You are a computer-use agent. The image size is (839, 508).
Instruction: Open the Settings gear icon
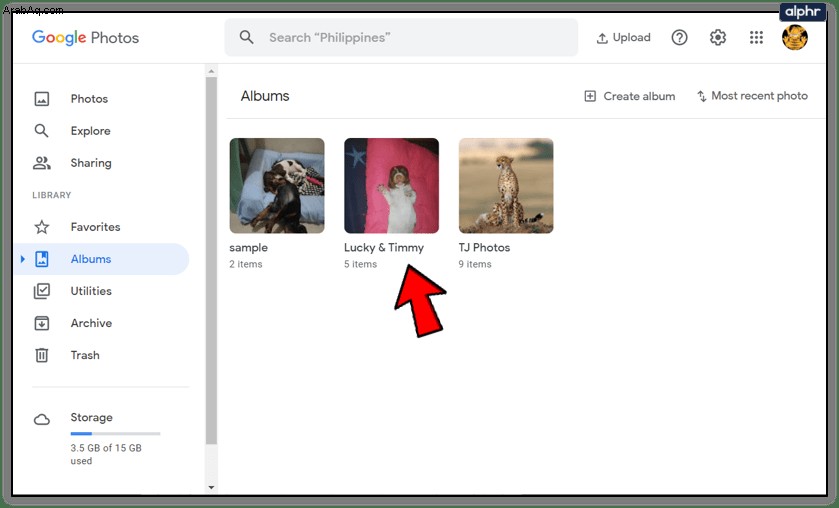pyautogui.click(x=718, y=37)
